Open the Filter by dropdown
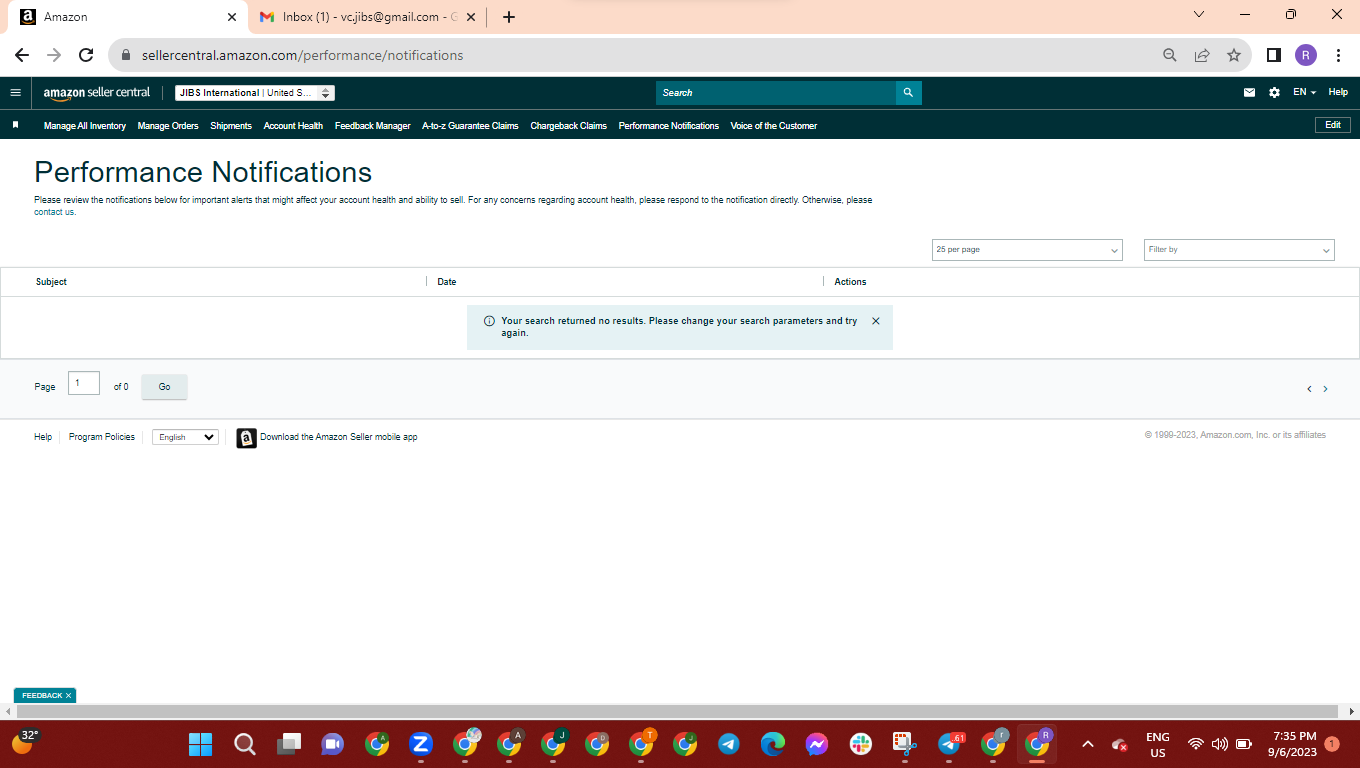 pos(1239,250)
